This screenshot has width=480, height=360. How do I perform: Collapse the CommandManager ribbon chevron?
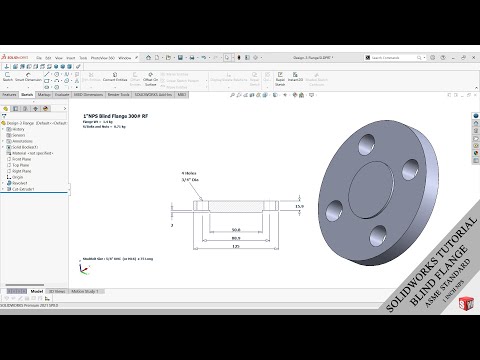coord(476,88)
